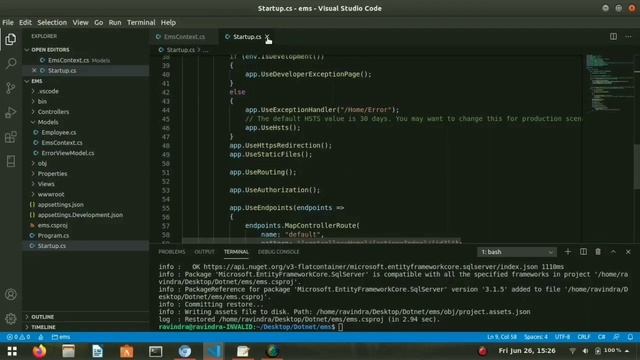The width and height of the screenshot is (640, 360).
Task: Switch to the Debug Console tab
Action: (x=278, y=252)
